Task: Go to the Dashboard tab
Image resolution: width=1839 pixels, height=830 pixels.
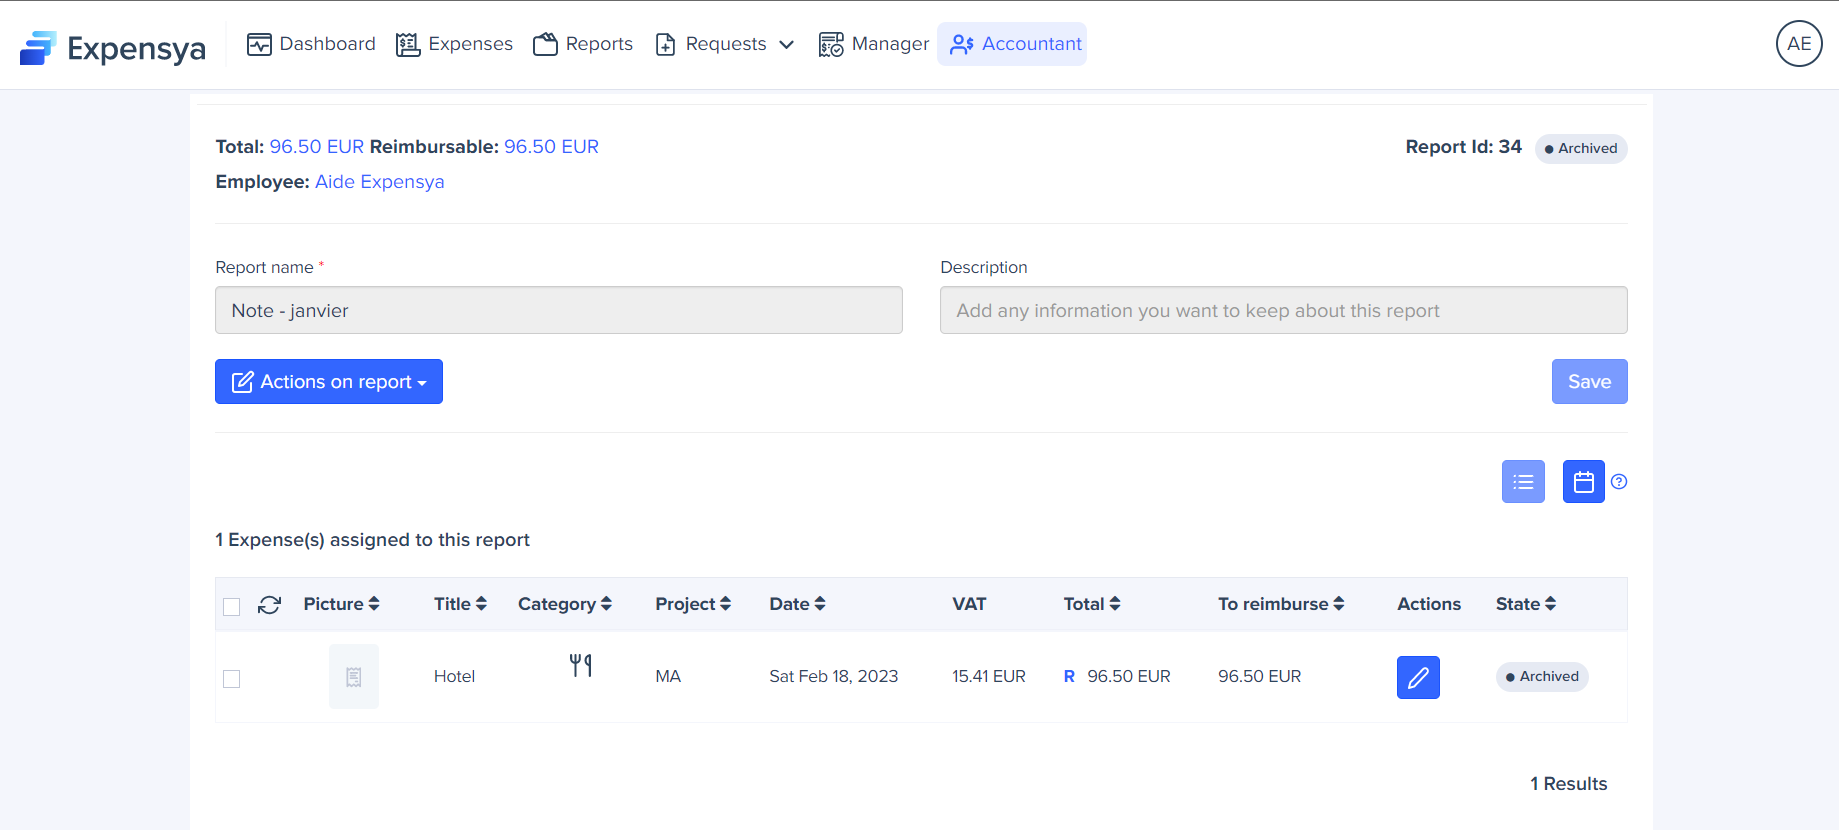Action: click(311, 44)
